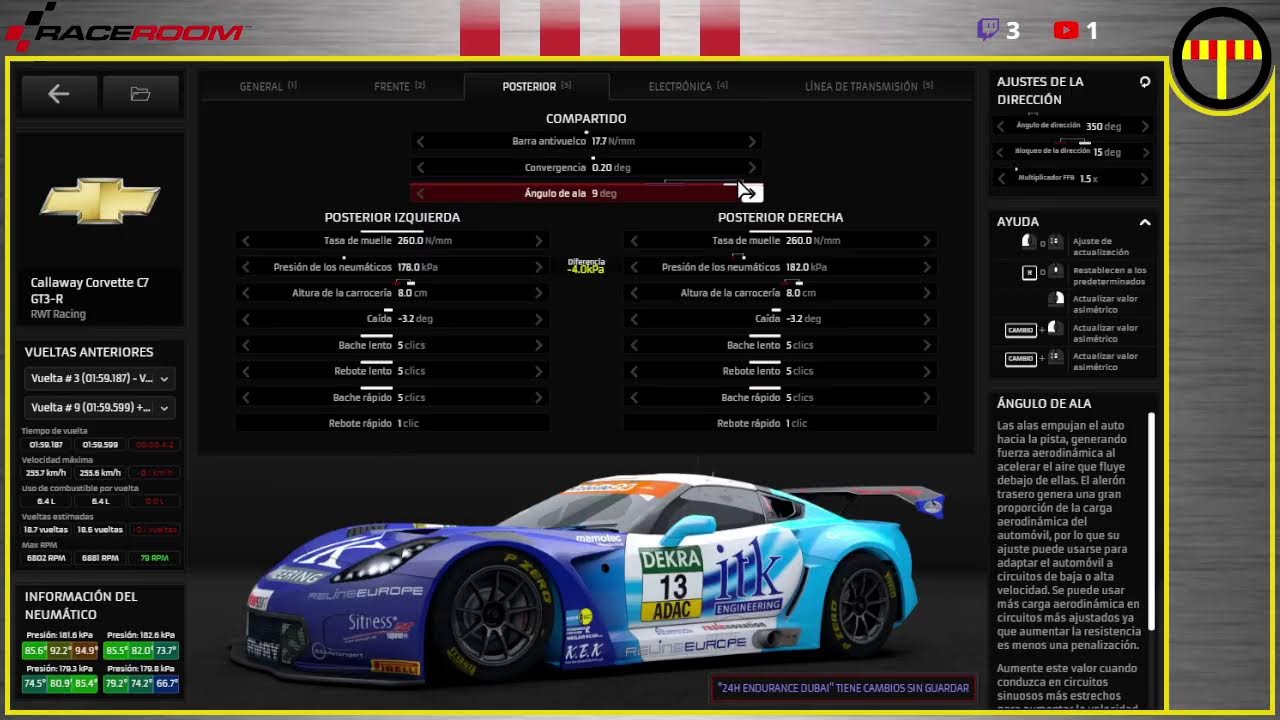The width and height of the screenshot is (1280, 720).
Task: Click the Presión: 181.6 kPa tire reading
Action: tap(60, 634)
